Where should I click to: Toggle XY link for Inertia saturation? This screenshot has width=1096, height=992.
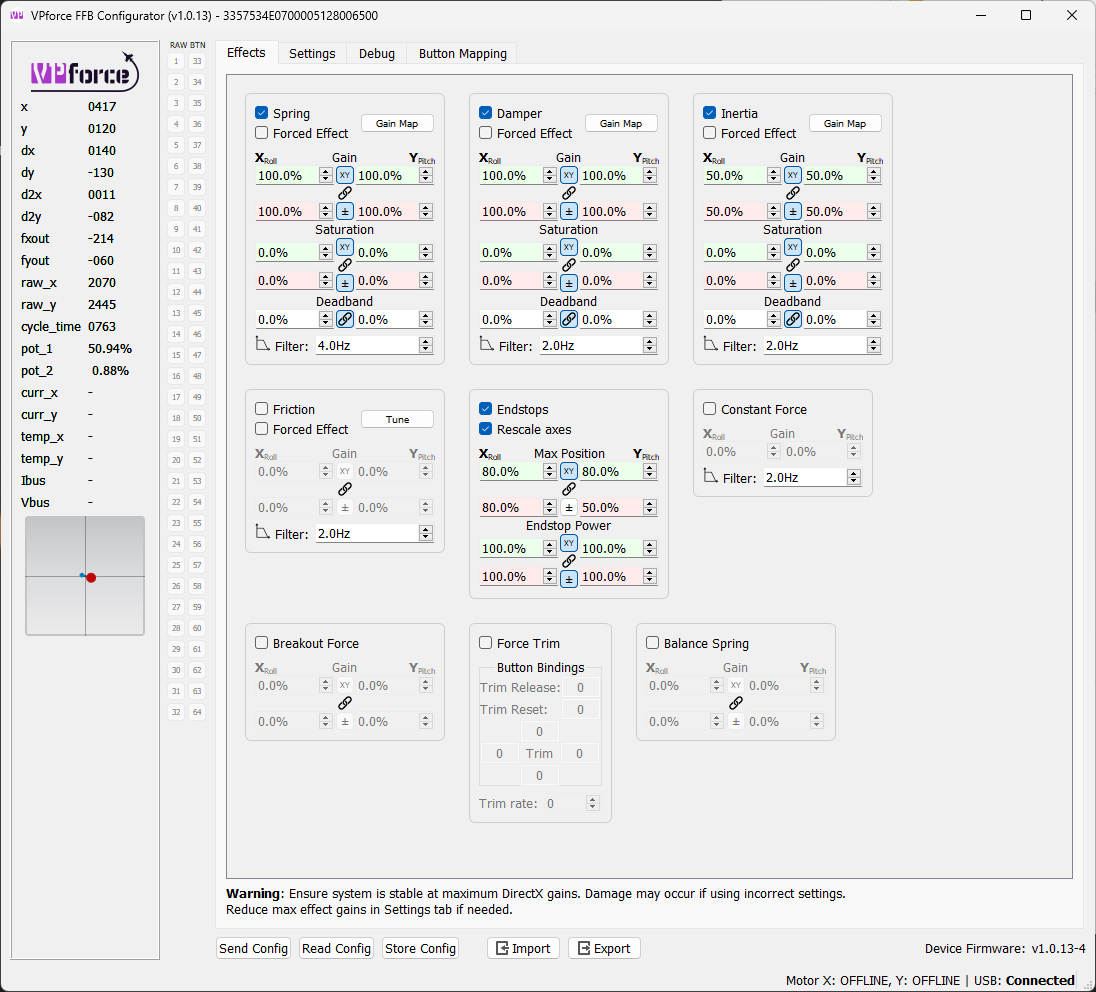pyautogui.click(x=793, y=247)
